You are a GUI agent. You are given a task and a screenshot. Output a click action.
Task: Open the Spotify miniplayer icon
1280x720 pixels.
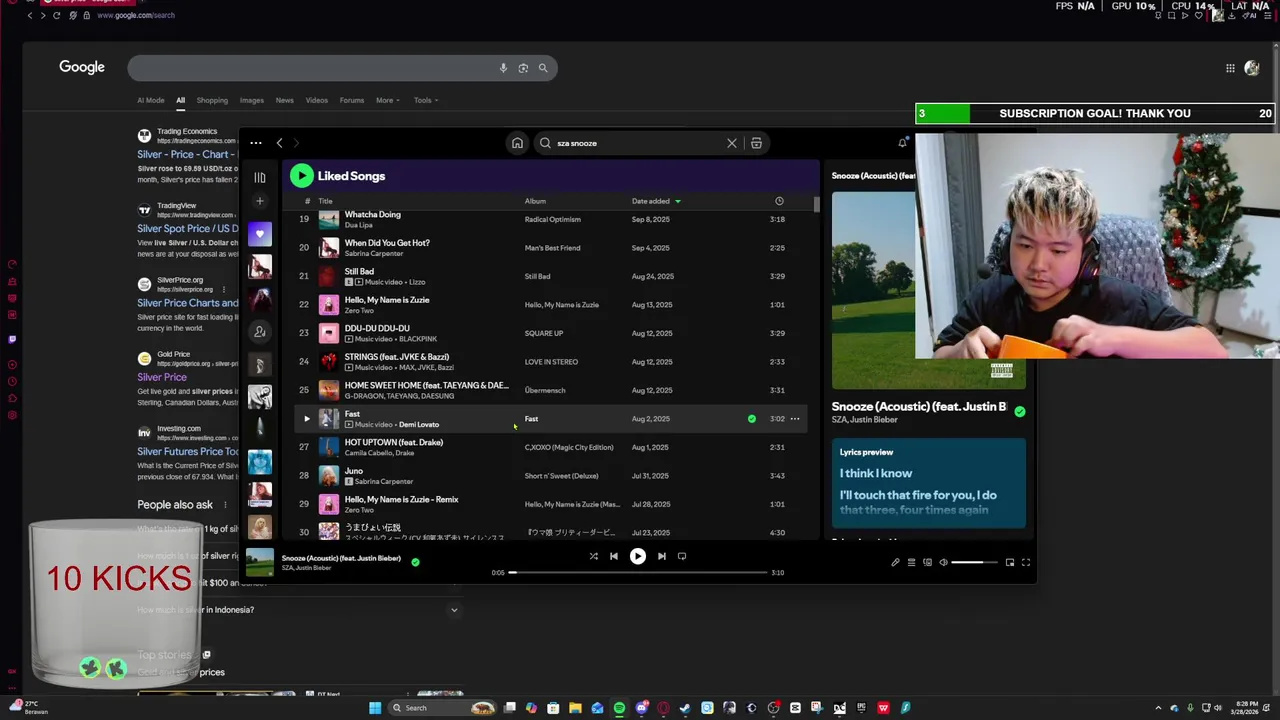1009,562
